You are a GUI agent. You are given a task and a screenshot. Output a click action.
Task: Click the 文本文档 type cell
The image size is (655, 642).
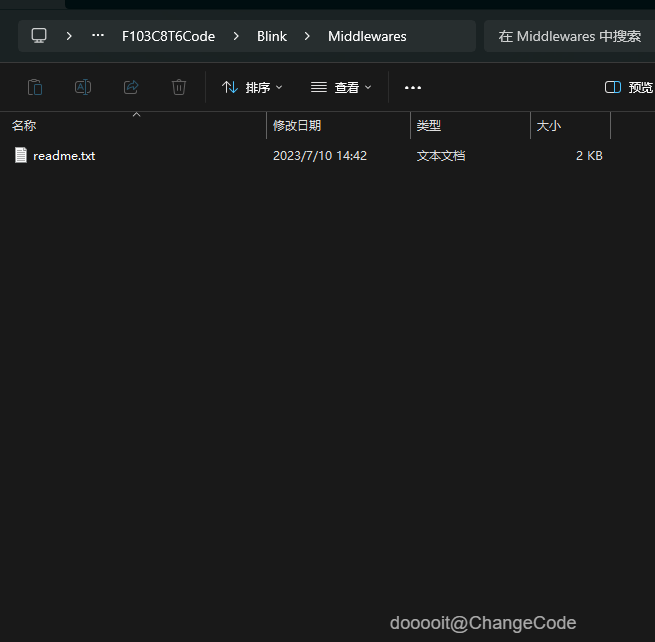[441, 156]
